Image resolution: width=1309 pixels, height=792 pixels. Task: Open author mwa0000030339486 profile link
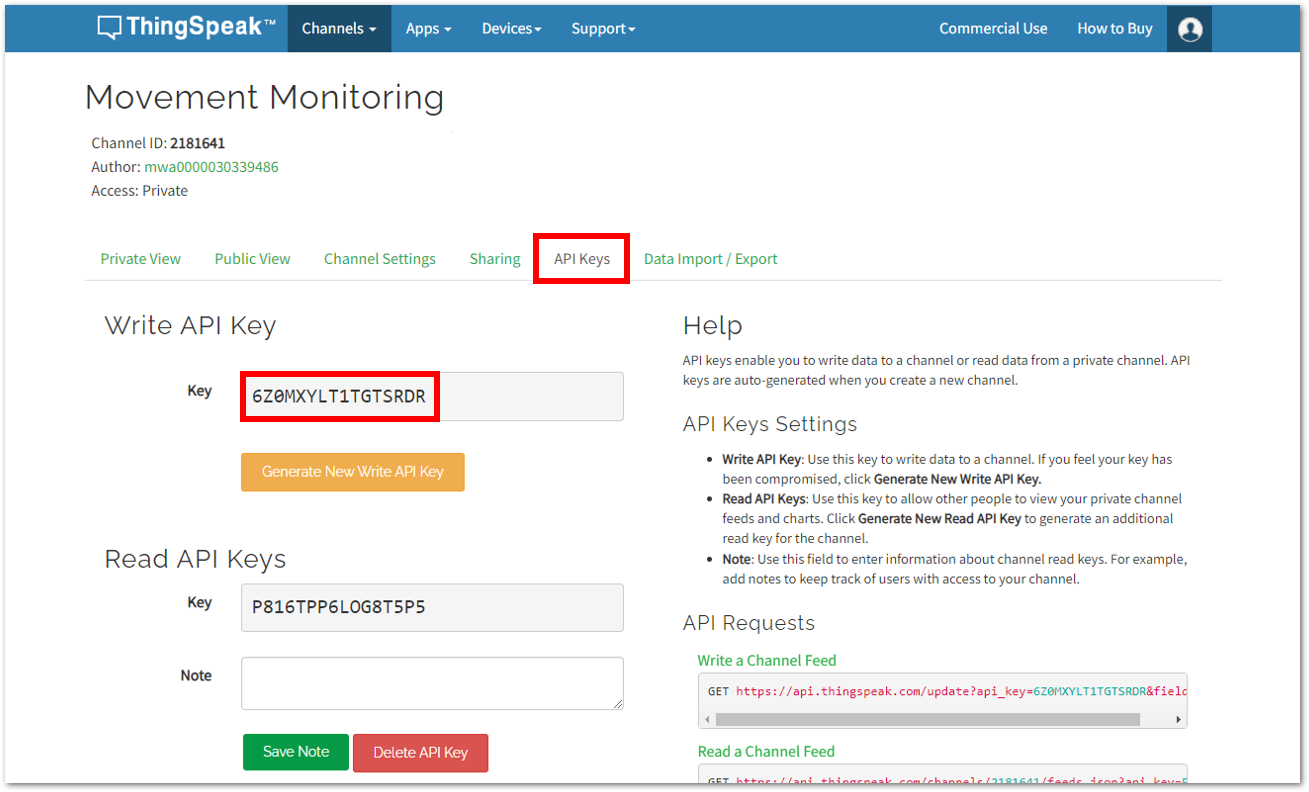[x=211, y=167]
